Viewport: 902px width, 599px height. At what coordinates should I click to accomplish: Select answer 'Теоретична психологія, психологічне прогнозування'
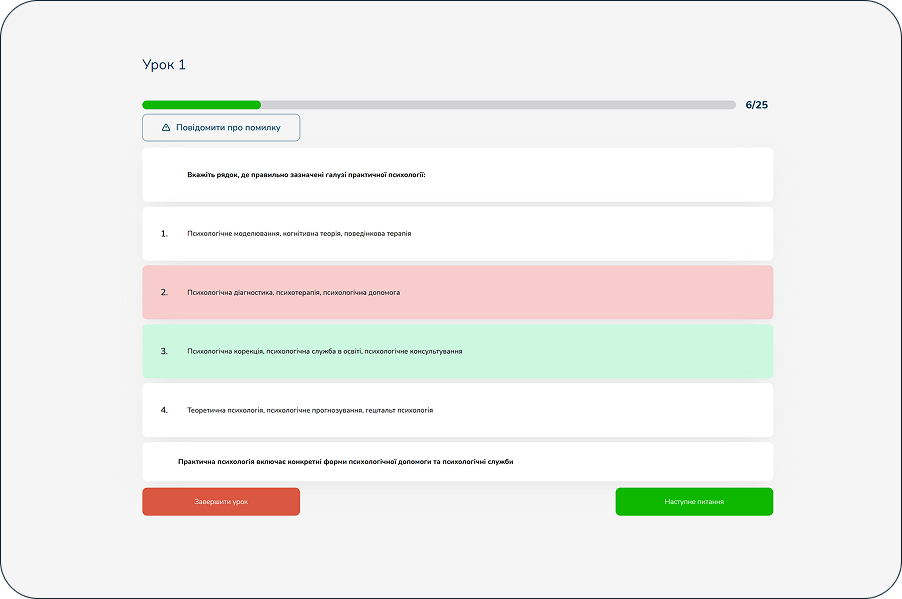(310, 411)
